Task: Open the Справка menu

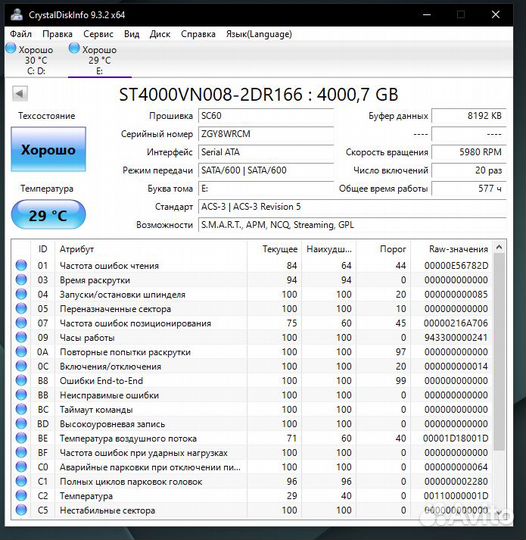Action: click(198, 34)
